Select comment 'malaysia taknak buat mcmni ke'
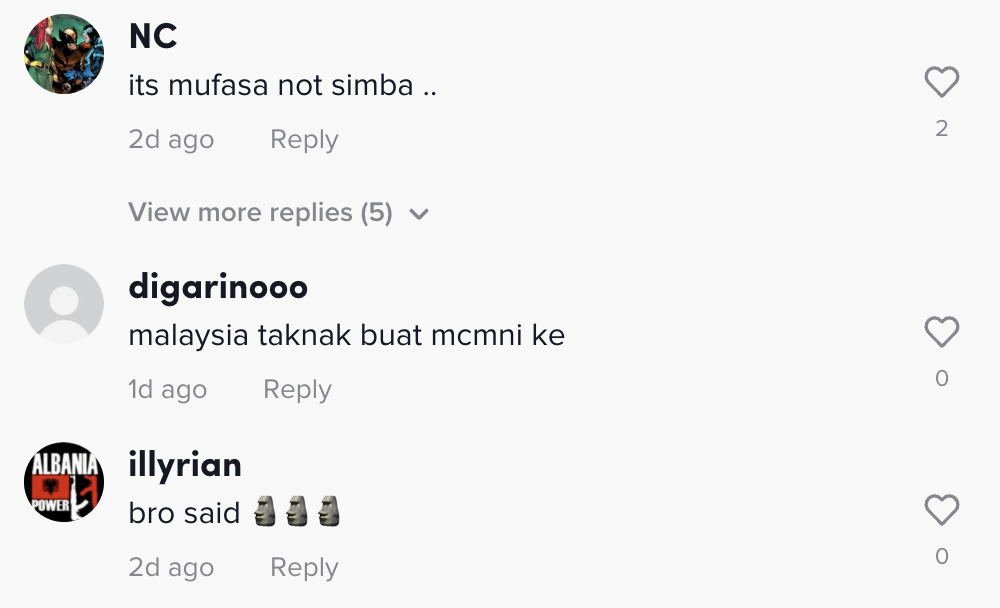 click(346, 336)
